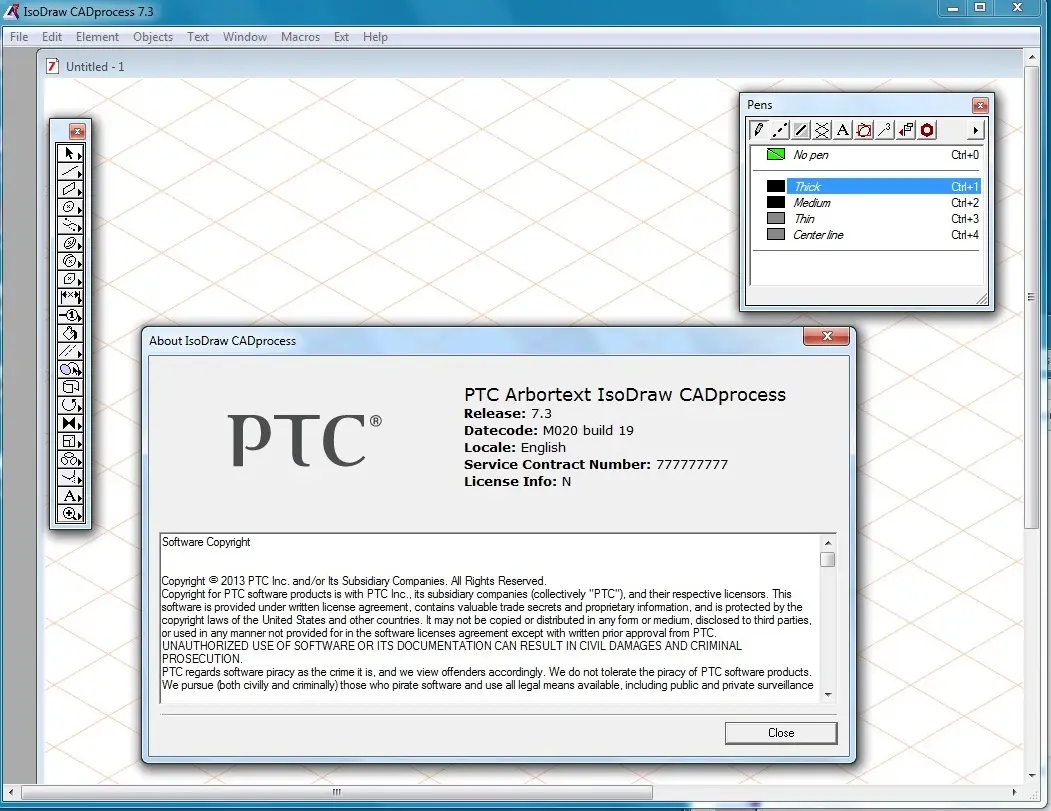The height and width of the screenshot is (811, 1051).
Task: Select the outer thread ellipse tool
Action: point(70,261)
